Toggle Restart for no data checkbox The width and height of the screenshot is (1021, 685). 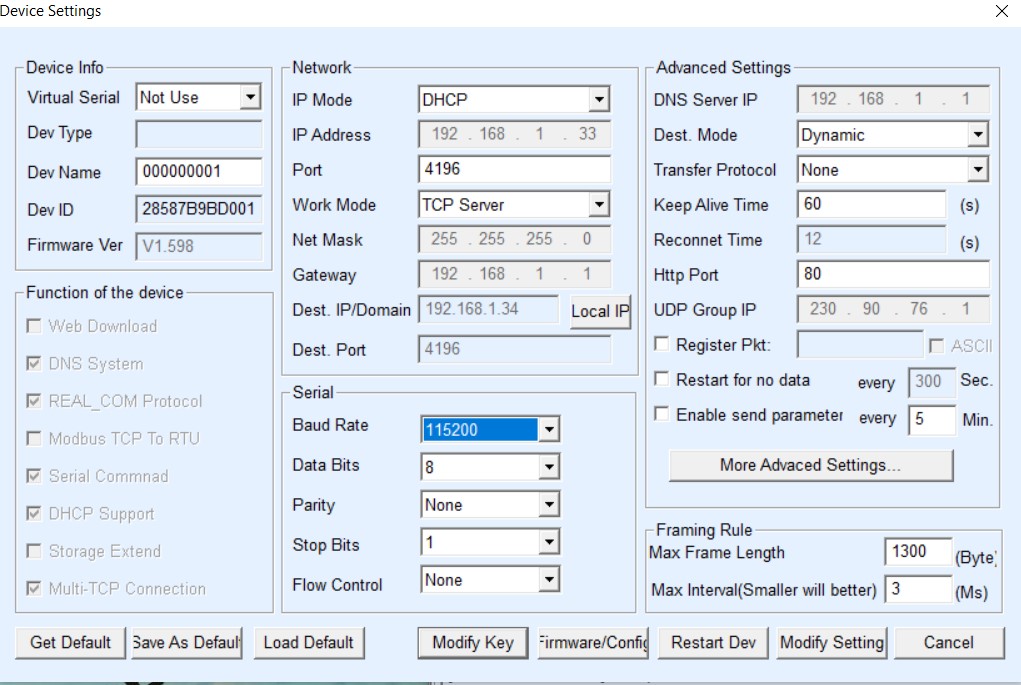662,380
